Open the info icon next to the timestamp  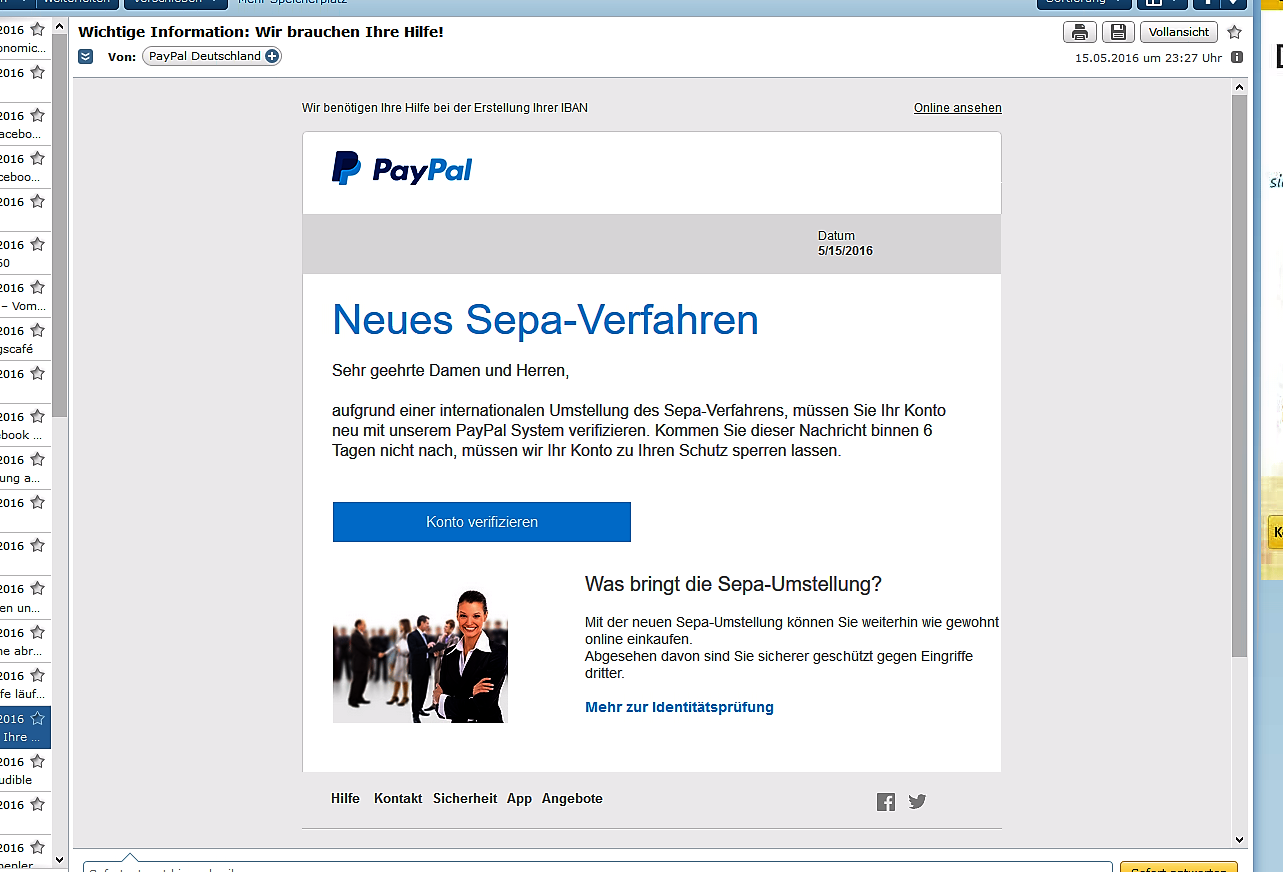click(1237, 57)
